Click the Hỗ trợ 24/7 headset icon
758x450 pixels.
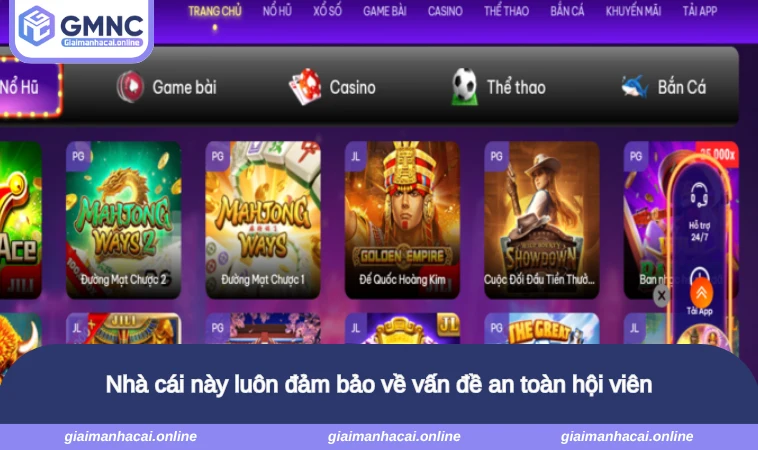699,195
